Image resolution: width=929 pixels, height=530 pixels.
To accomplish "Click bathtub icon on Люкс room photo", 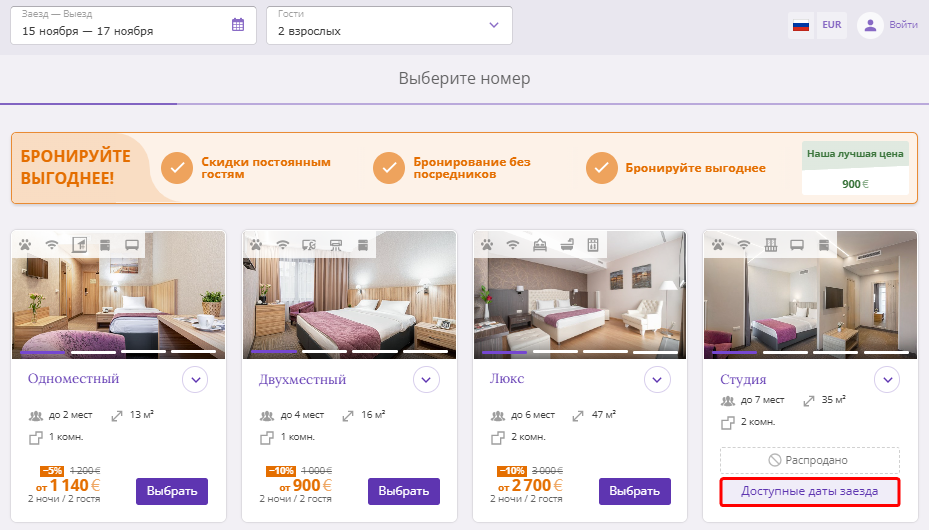I will (566, 245).
